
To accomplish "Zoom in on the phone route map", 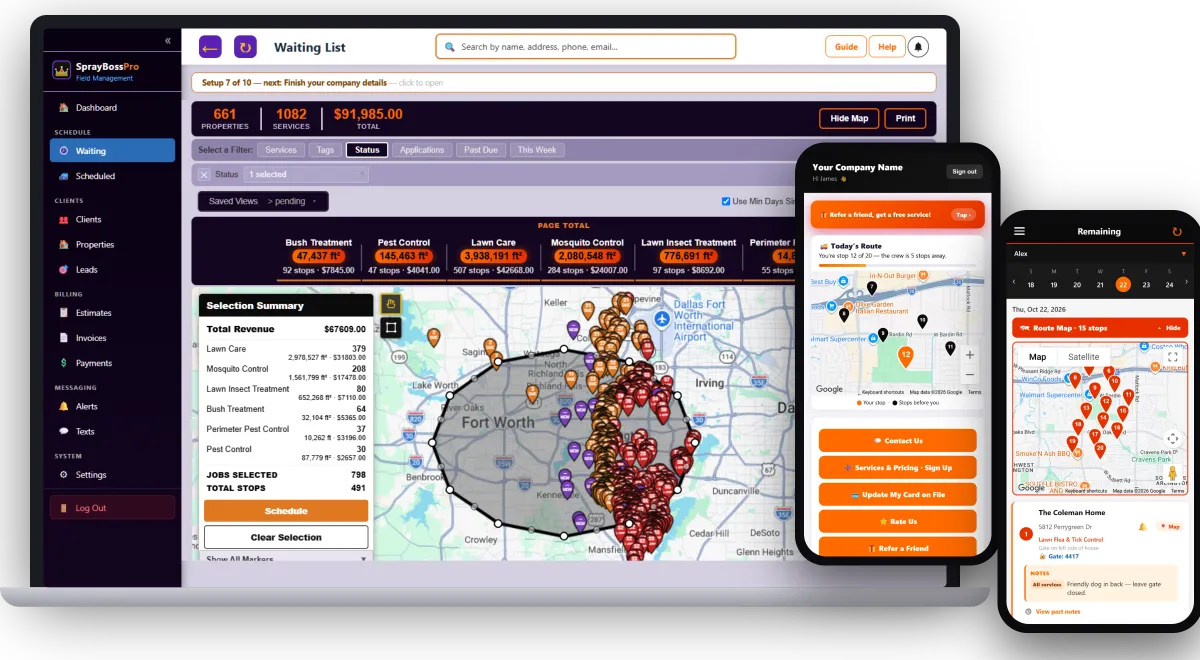I will [x=970, y=354].
